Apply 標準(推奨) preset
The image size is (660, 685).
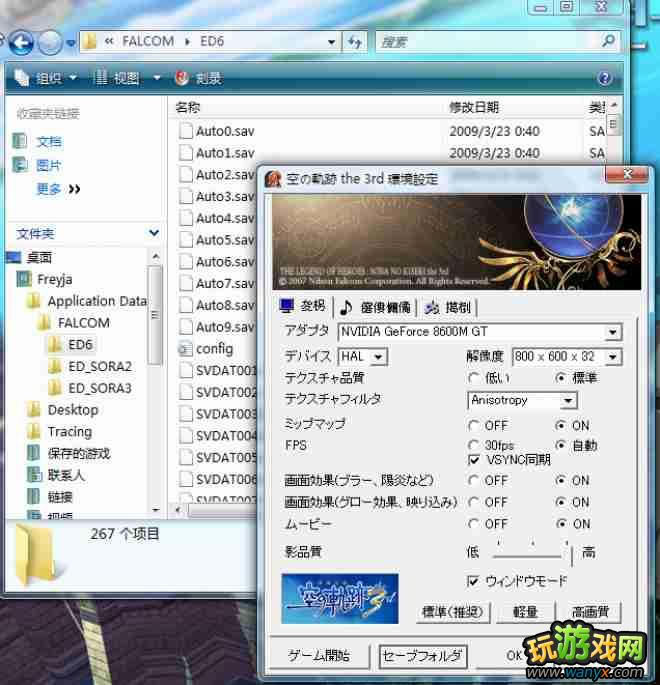[x=453, y=612]
